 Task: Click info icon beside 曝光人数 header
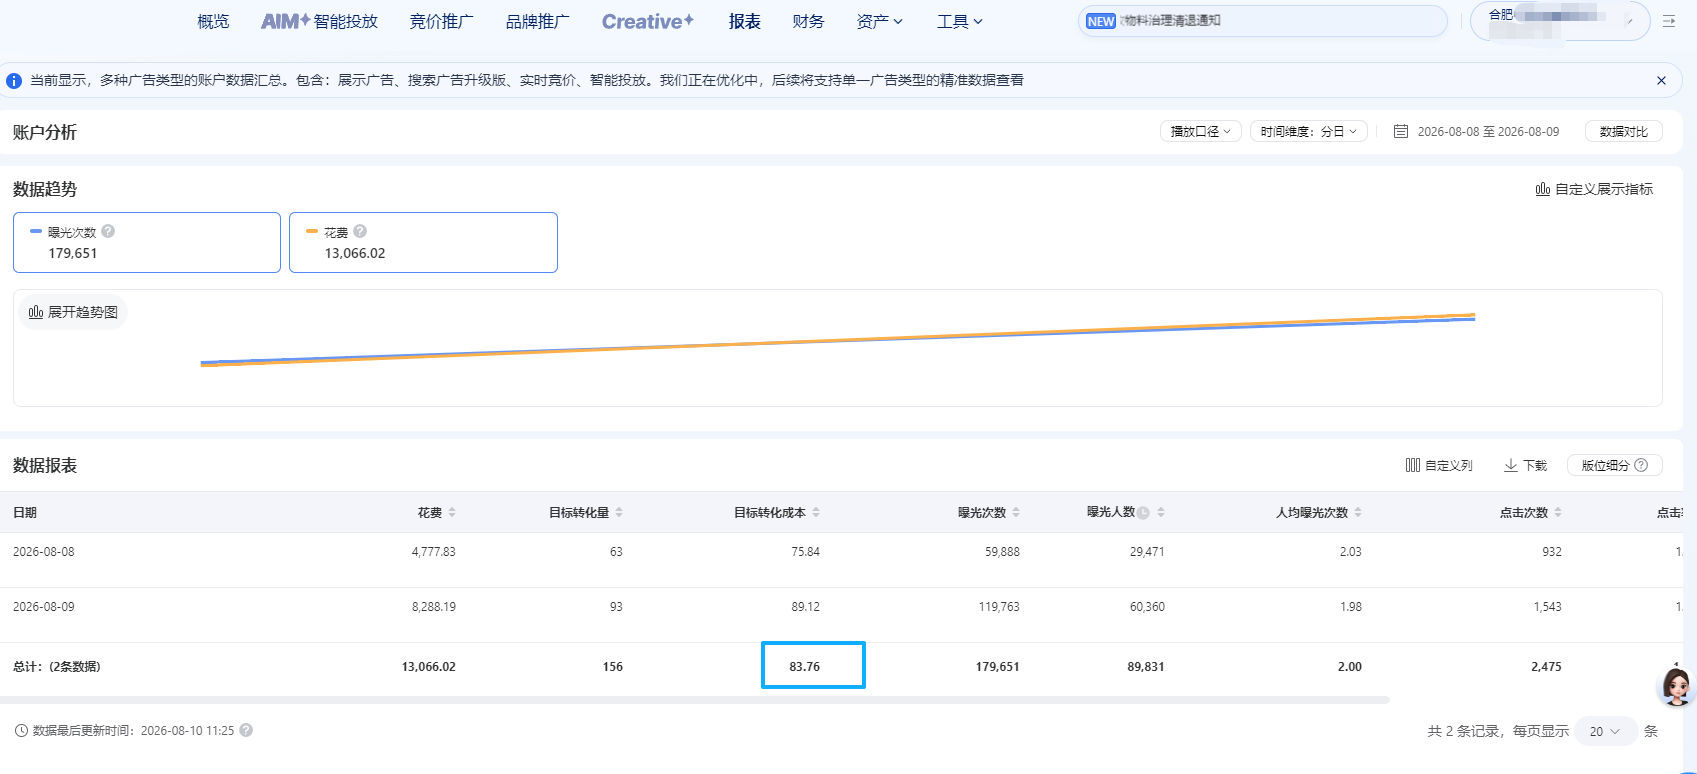[1143, 513]
